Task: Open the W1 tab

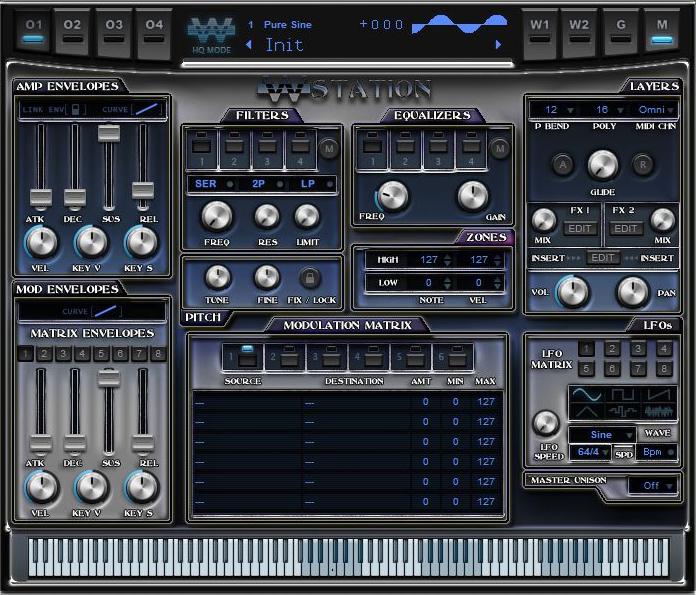Action: tap(539, 33)
